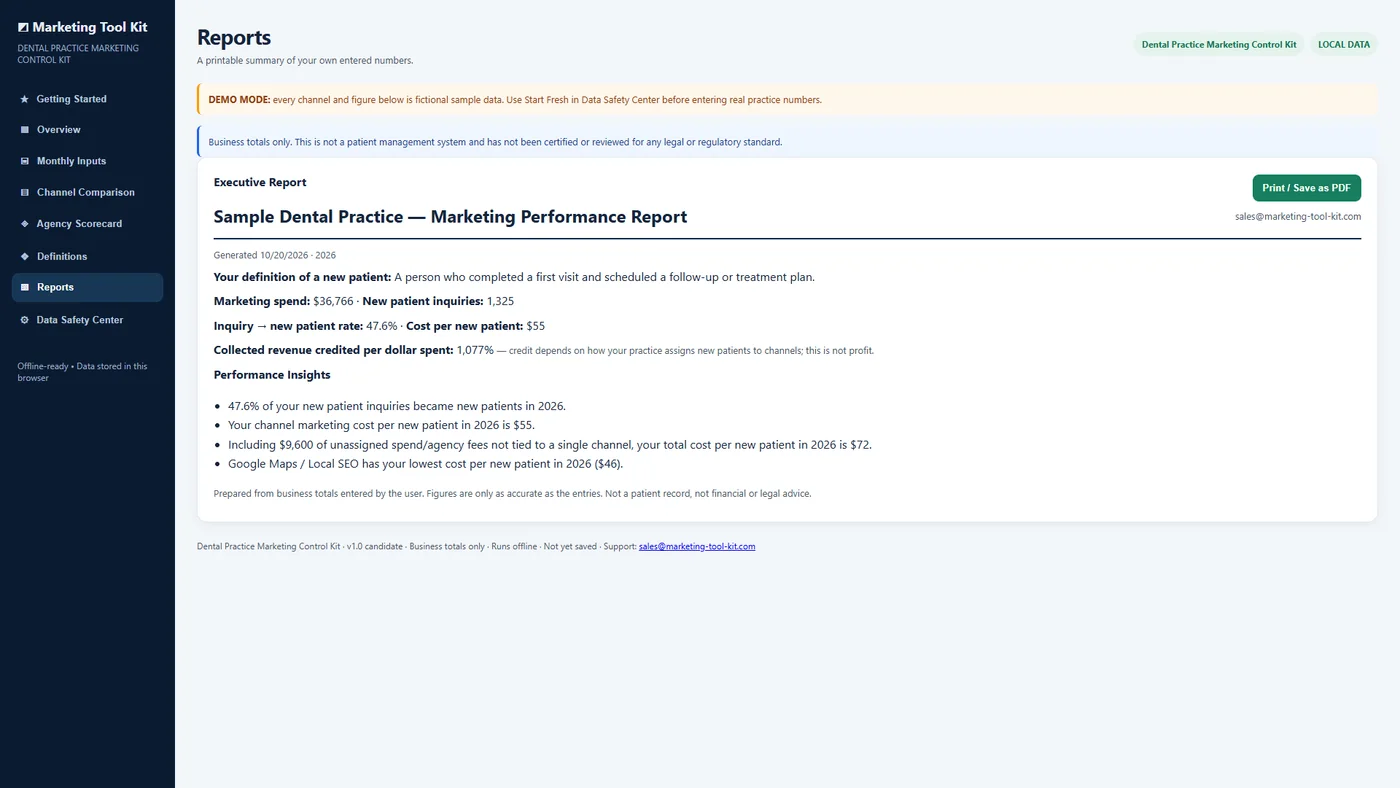
Task: Click the bullet about channel marketing cost $55
Action: click(x=381, y=425)
